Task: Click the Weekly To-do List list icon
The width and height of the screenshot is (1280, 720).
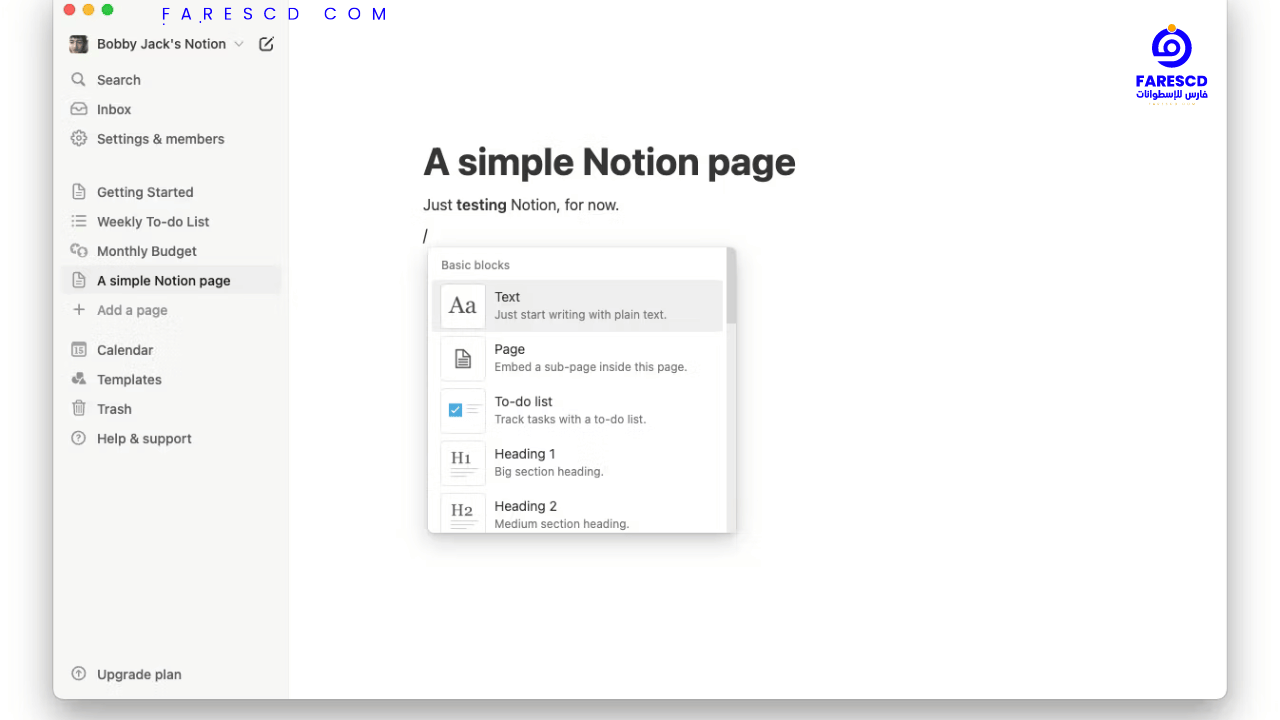Action: pos(79,221)
